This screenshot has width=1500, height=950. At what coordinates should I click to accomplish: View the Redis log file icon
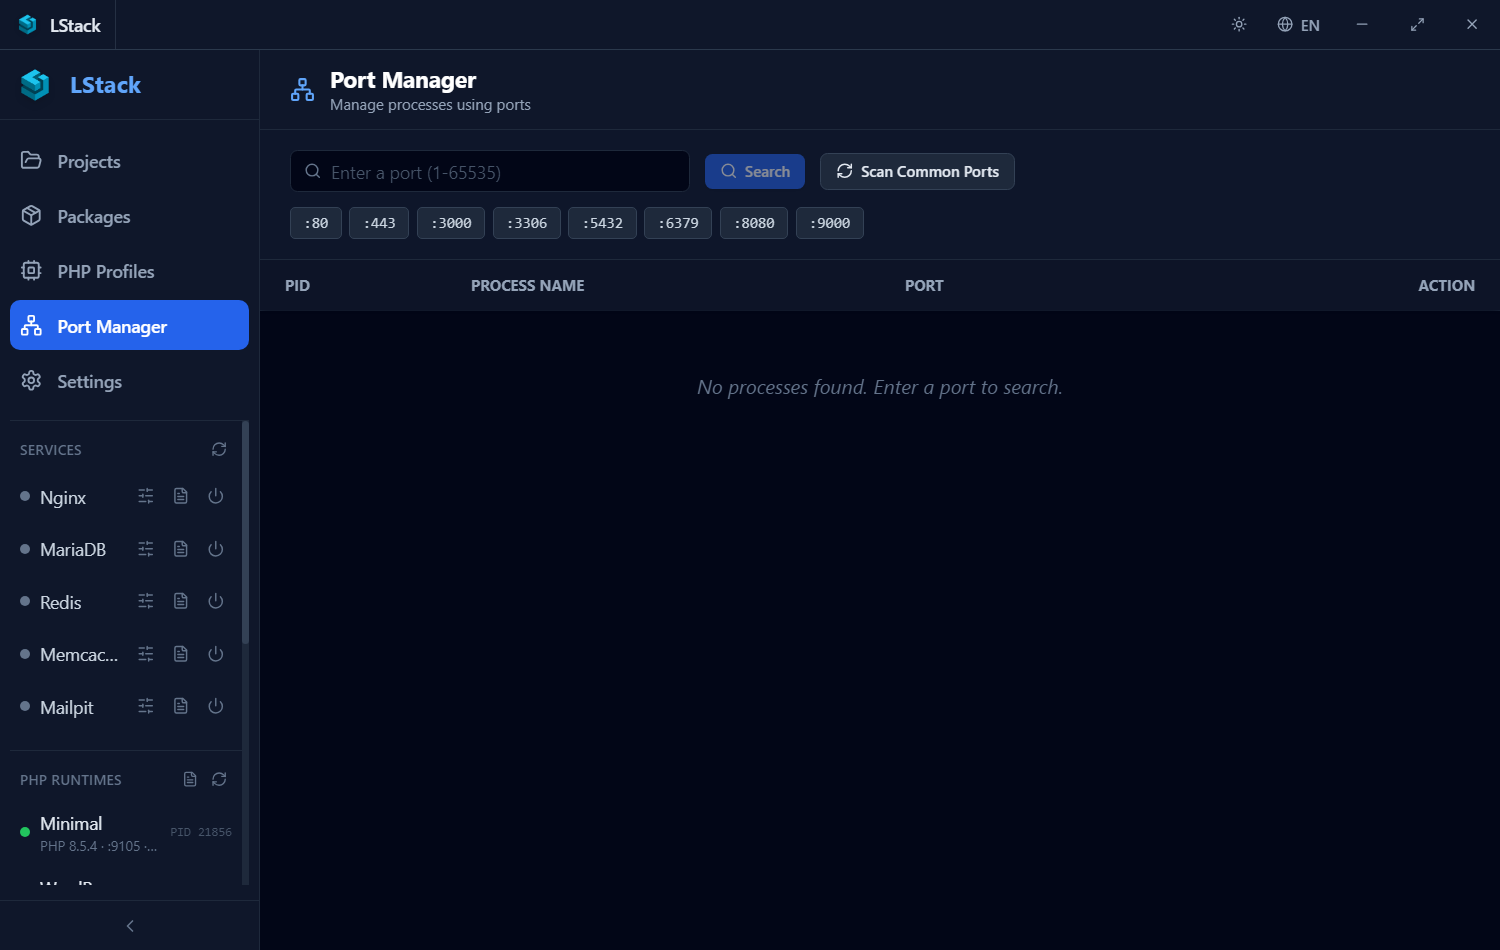181,601
